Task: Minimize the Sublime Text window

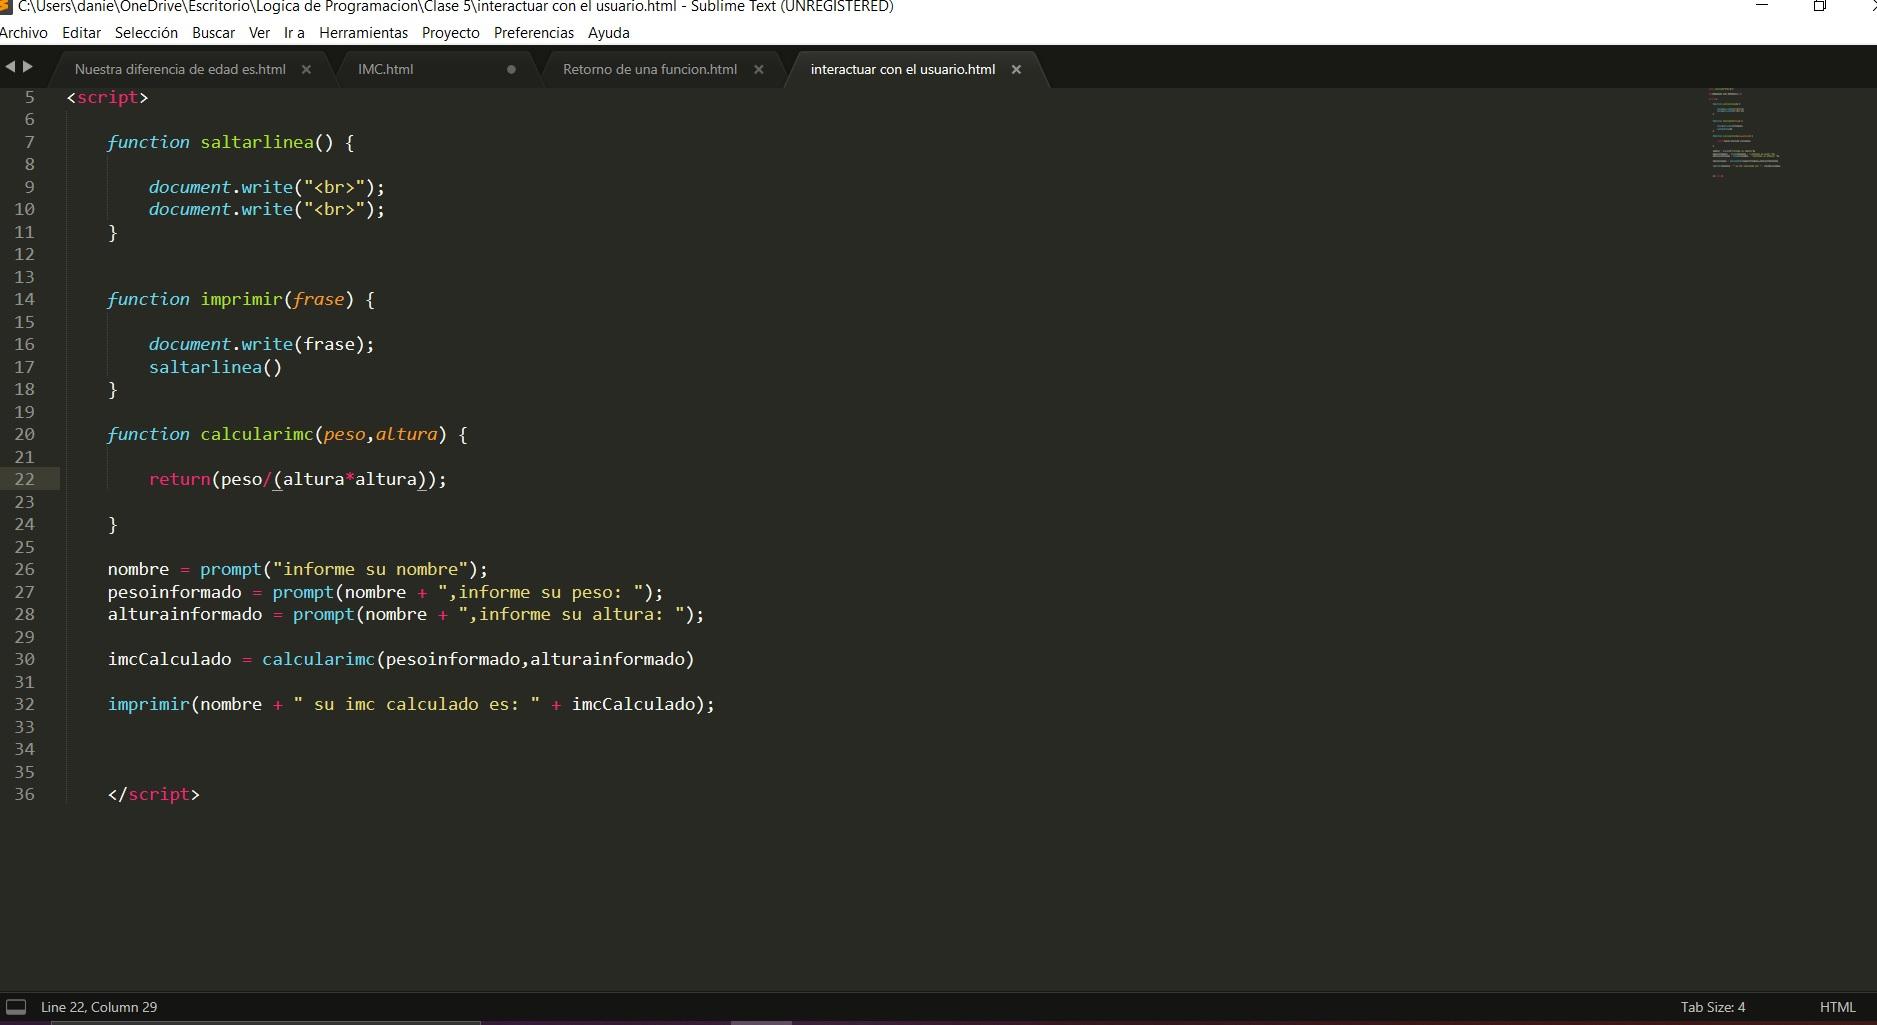Action: (1762, 6)
